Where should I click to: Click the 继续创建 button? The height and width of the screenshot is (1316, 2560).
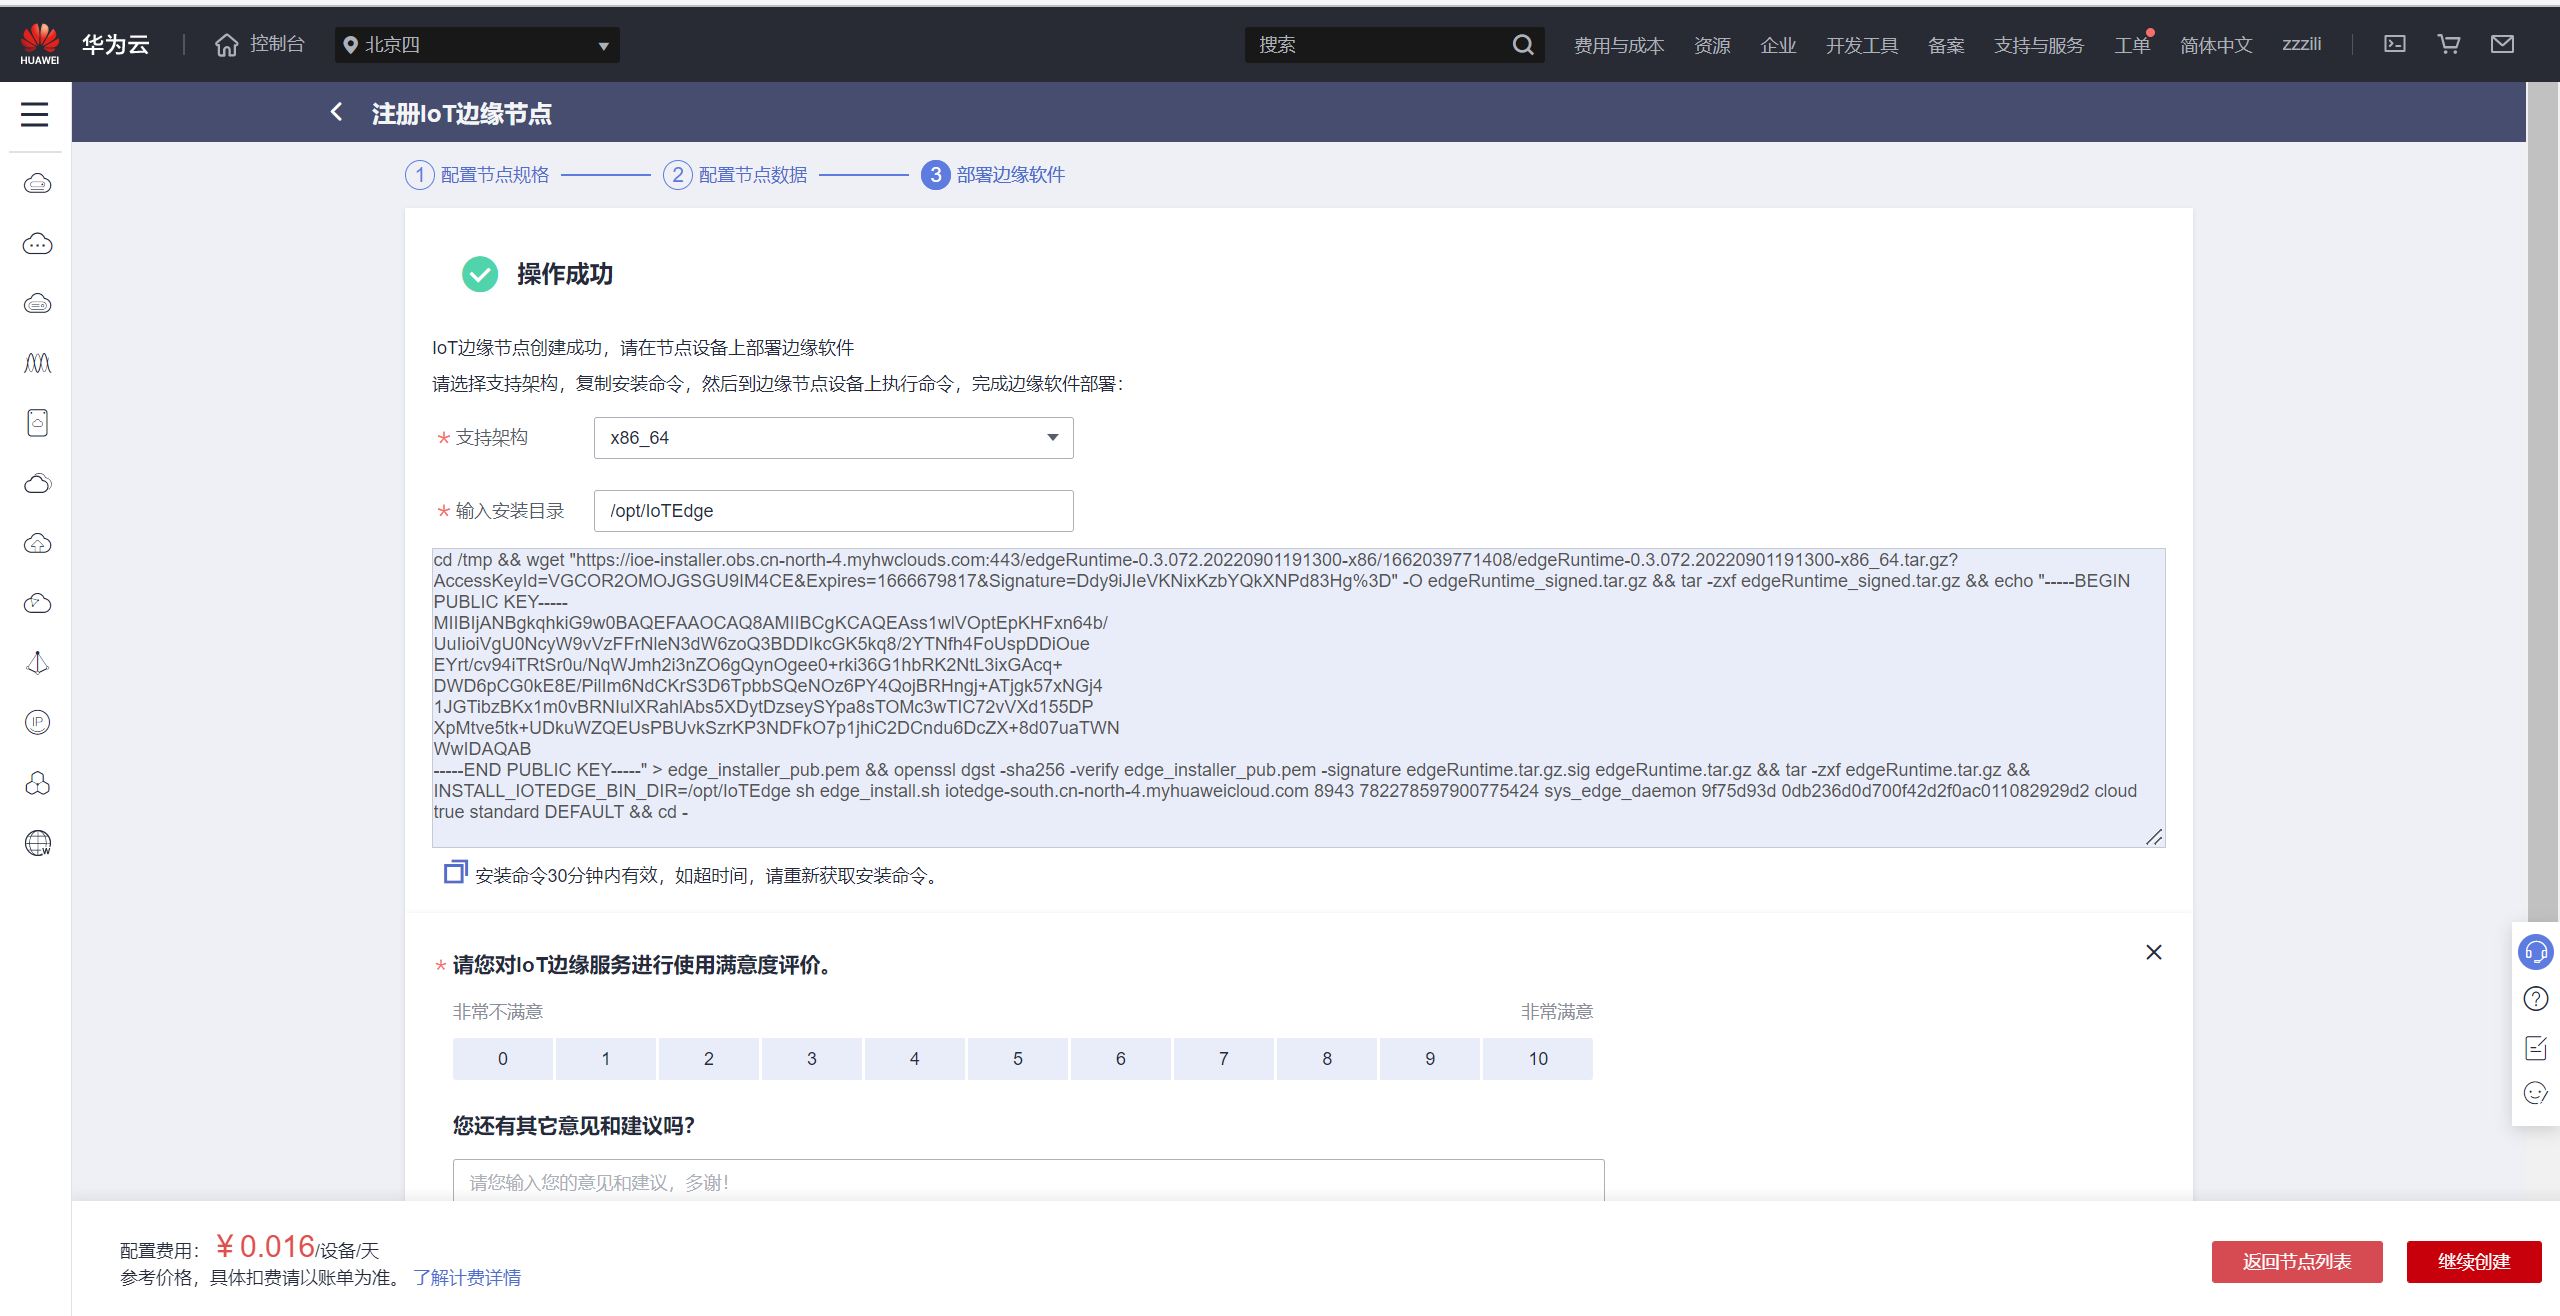tap(2473, 1261)
